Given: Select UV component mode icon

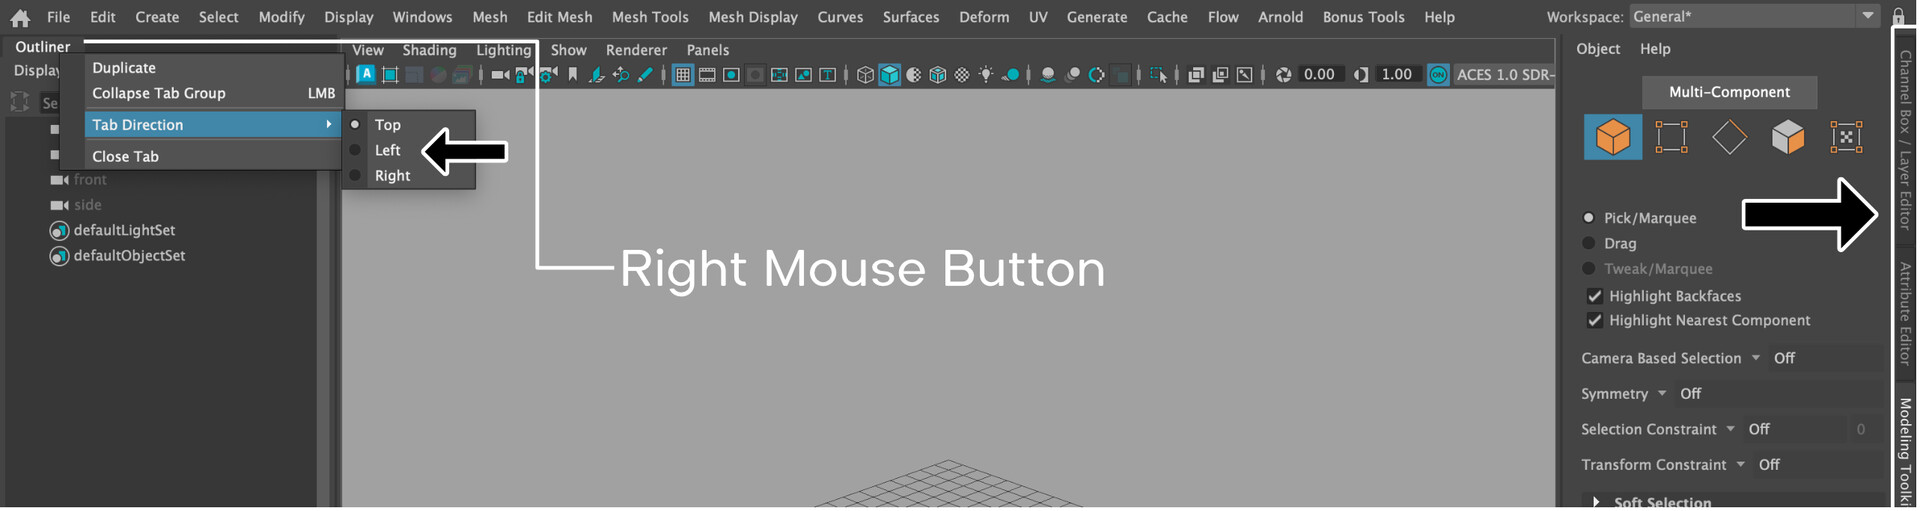Looking at the screenshot, I should click(x=1846, y=137).
